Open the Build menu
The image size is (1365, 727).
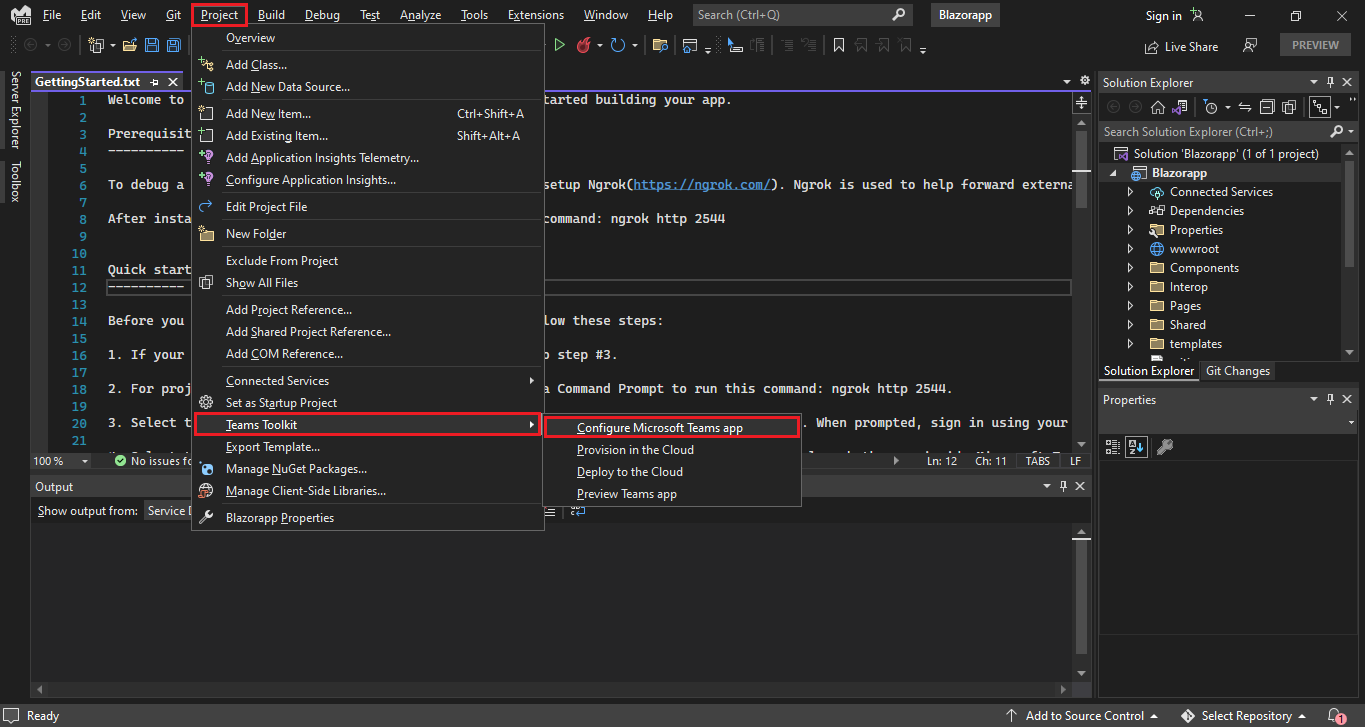(271, 15)
